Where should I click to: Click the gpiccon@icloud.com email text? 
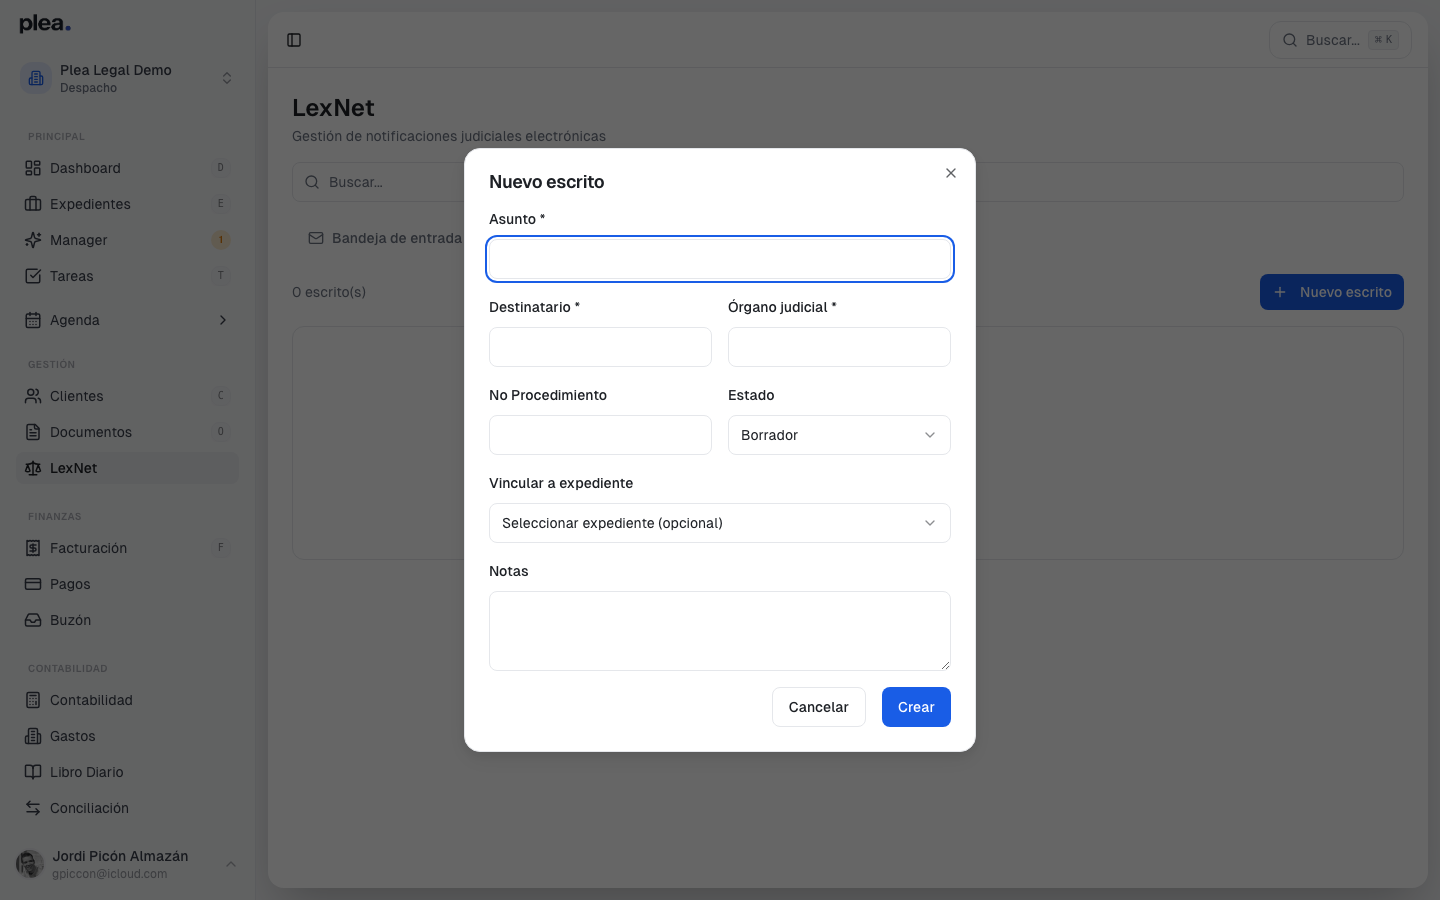[110, 874]
